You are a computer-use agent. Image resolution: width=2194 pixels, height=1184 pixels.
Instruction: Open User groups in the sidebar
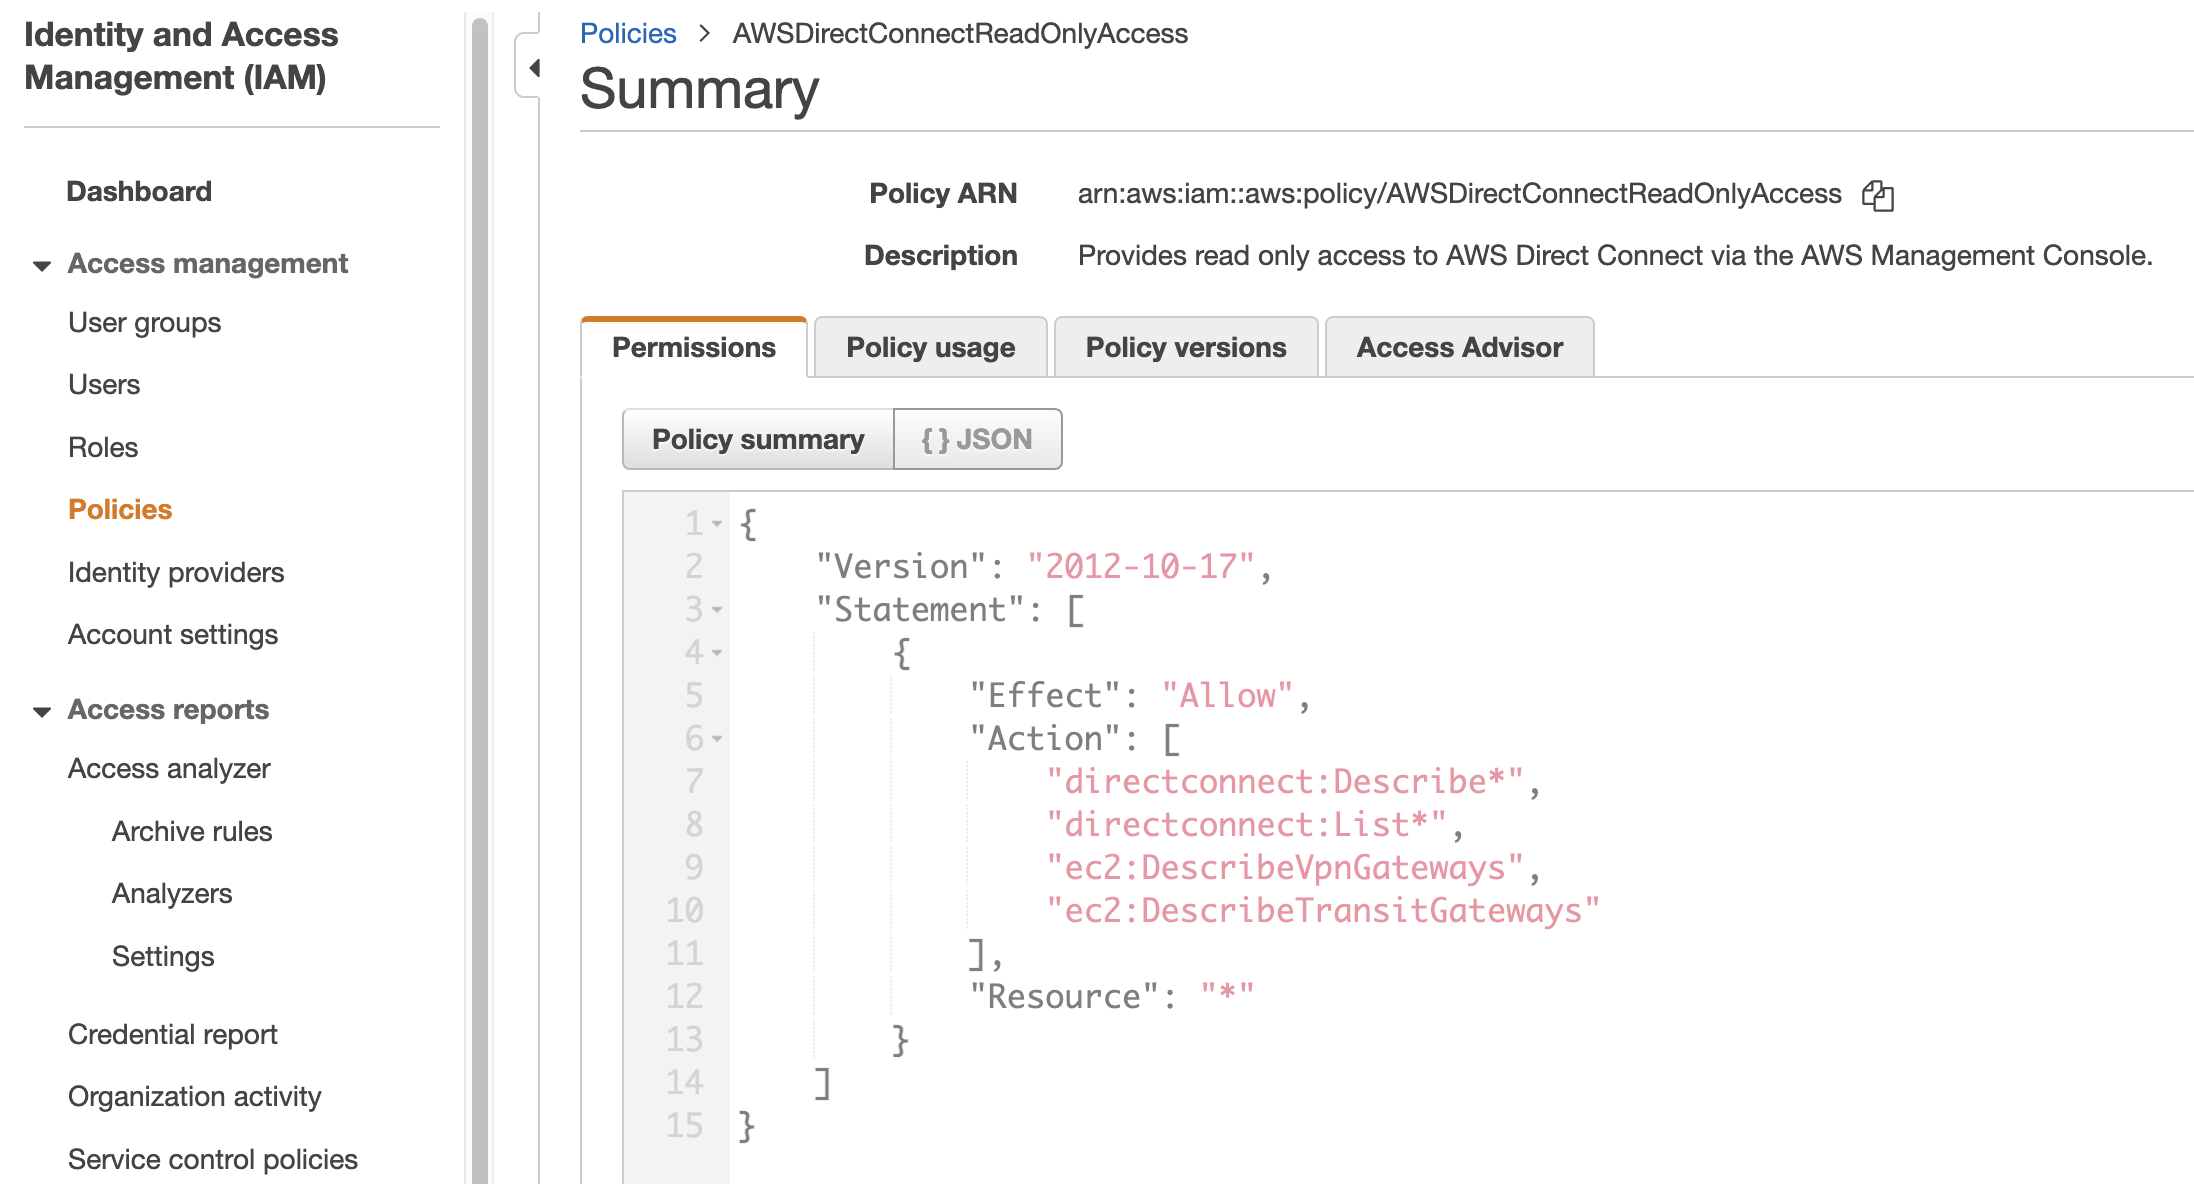(144, 322)
